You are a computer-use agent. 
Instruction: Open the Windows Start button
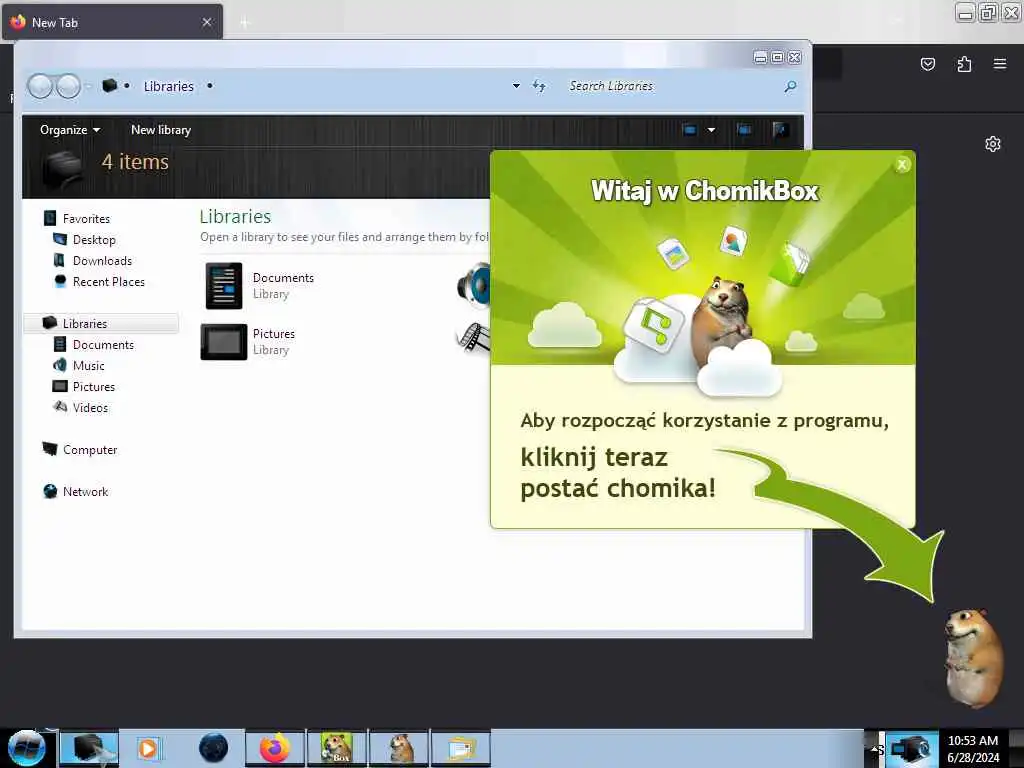coord(26,748)
